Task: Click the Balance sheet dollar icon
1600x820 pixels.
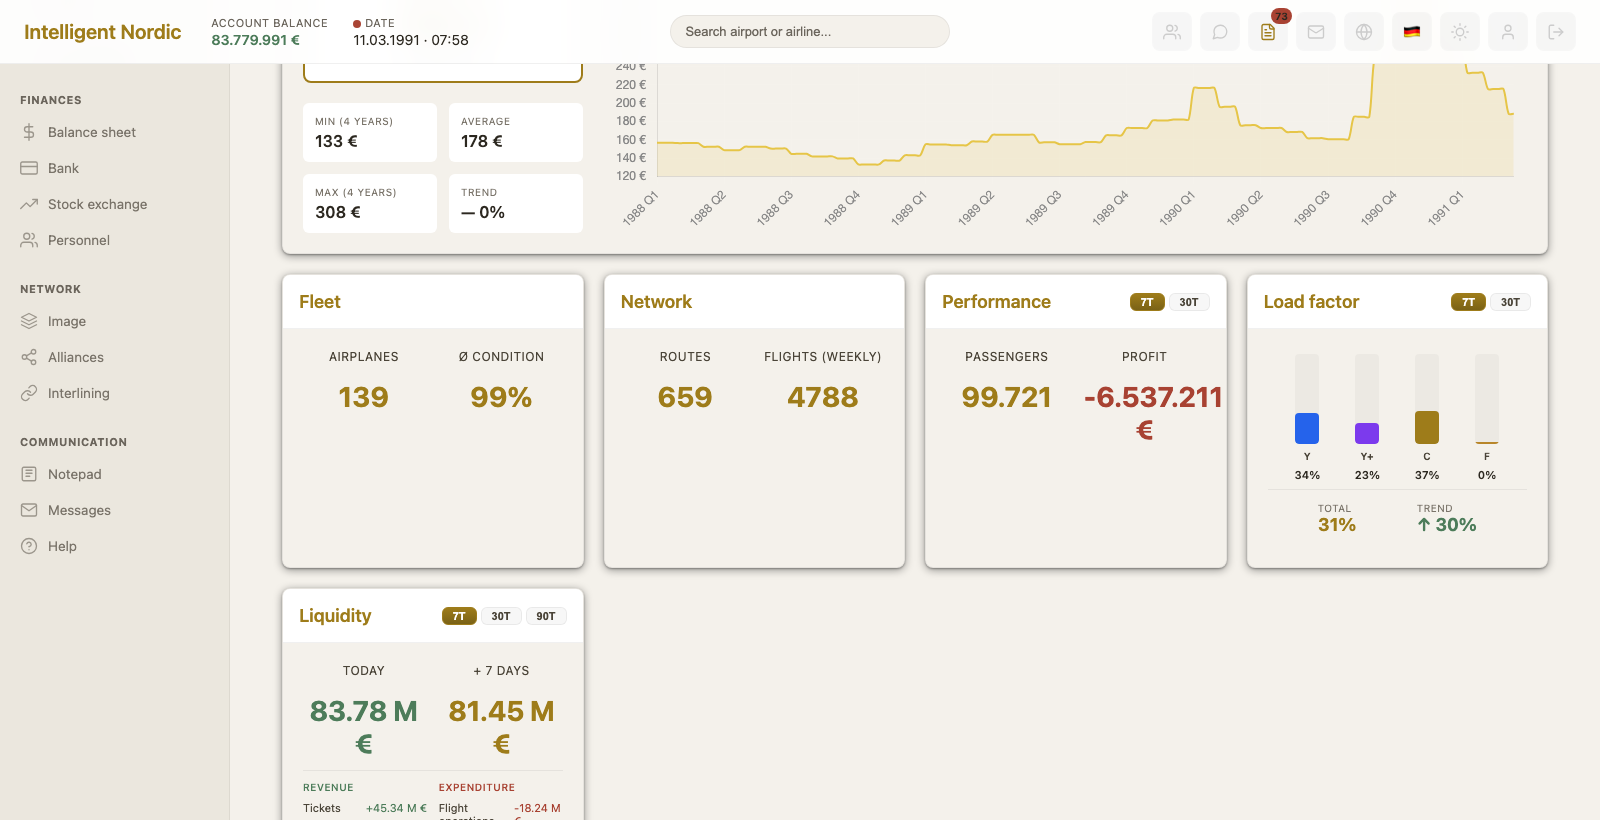Action: coord(29,132)
